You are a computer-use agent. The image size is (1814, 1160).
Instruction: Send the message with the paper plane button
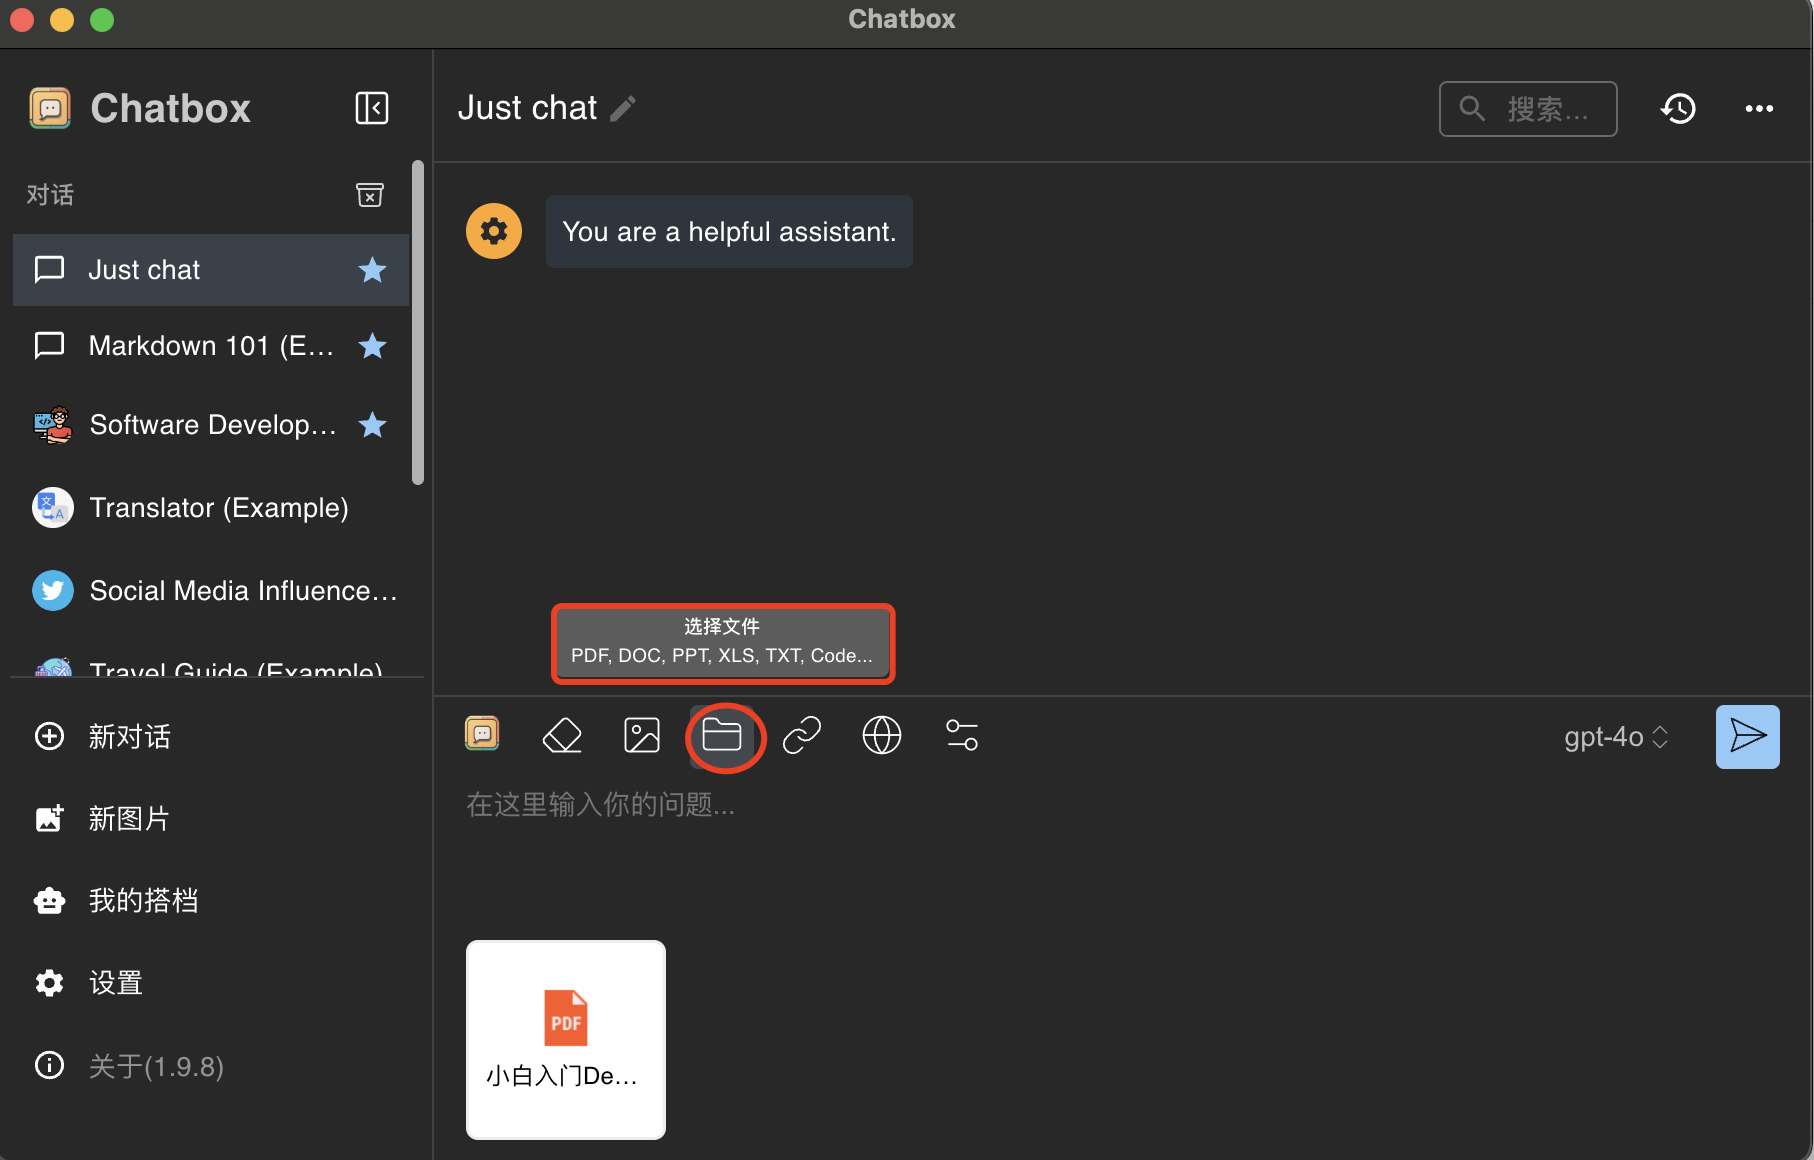coord(1748,737)
